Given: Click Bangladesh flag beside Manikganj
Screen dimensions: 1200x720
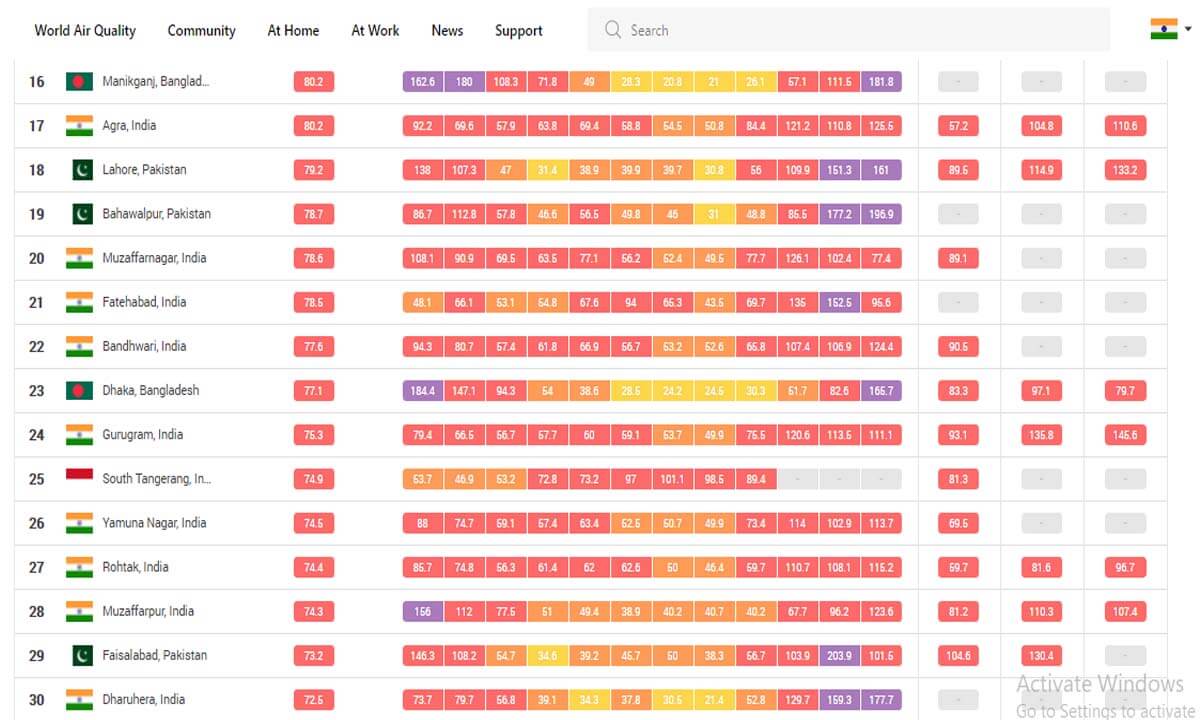Looking at the screenshot, I should [79, 82].
